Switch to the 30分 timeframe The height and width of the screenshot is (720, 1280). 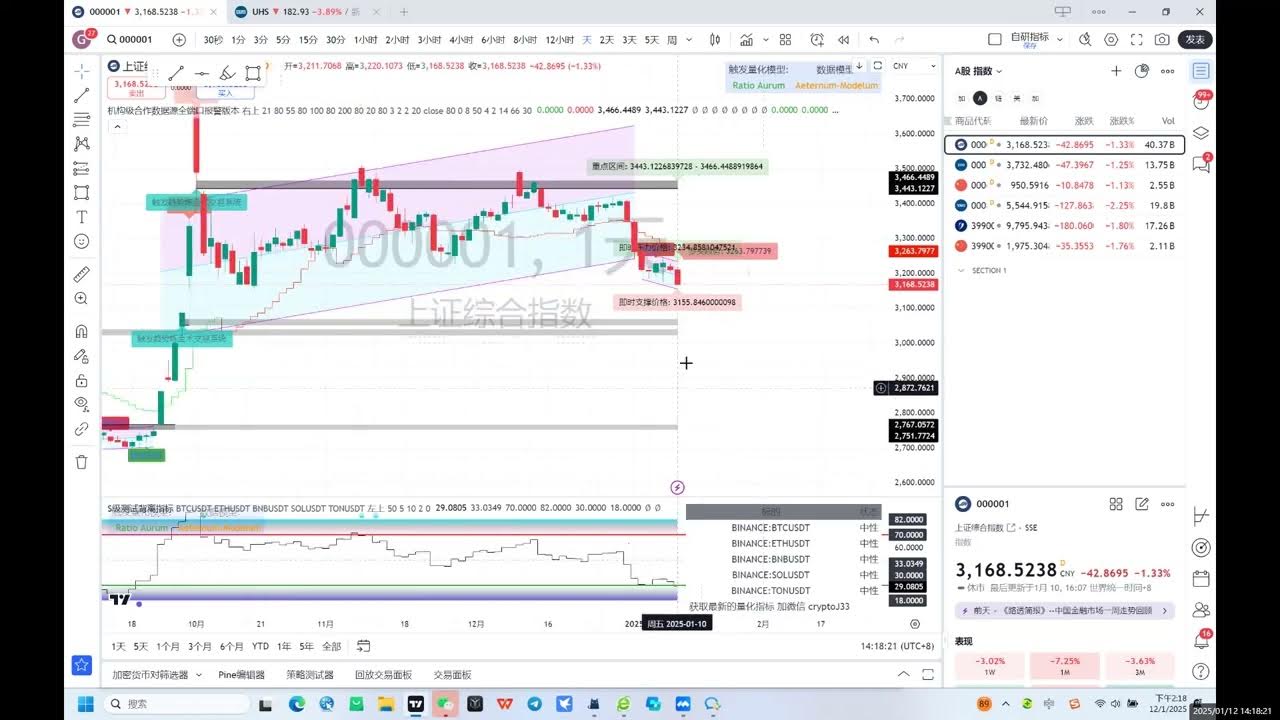(x=335, y=40)
